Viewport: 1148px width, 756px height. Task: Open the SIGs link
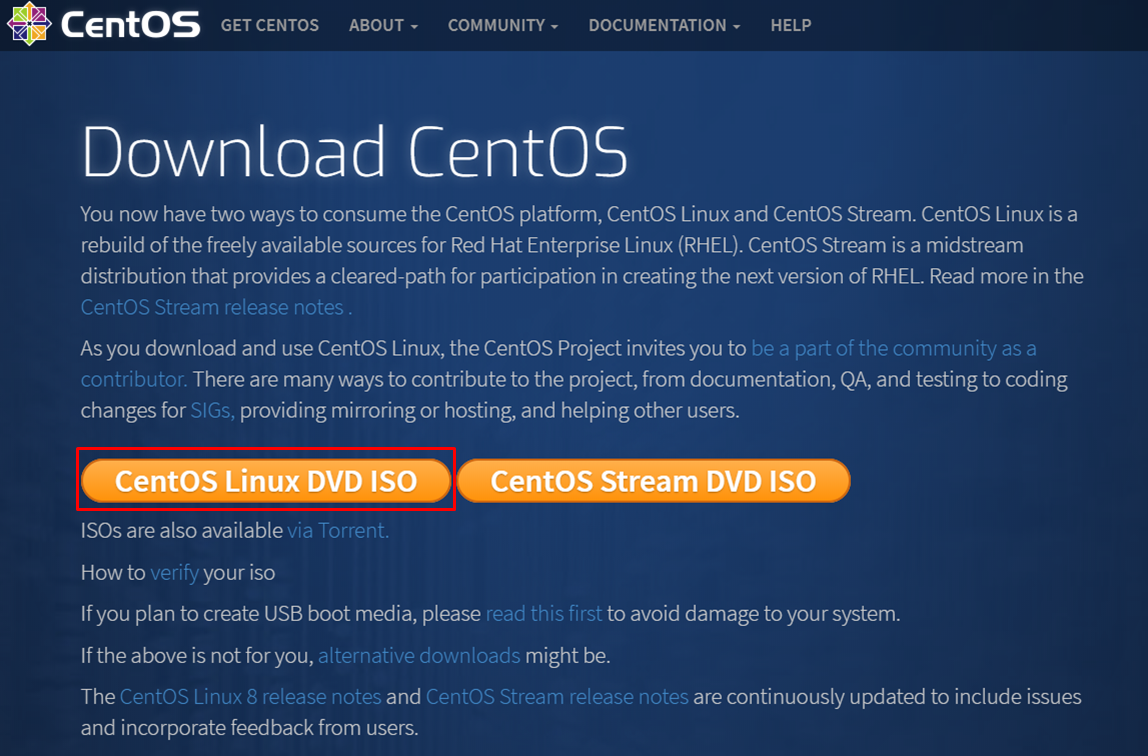coord(212,411)
